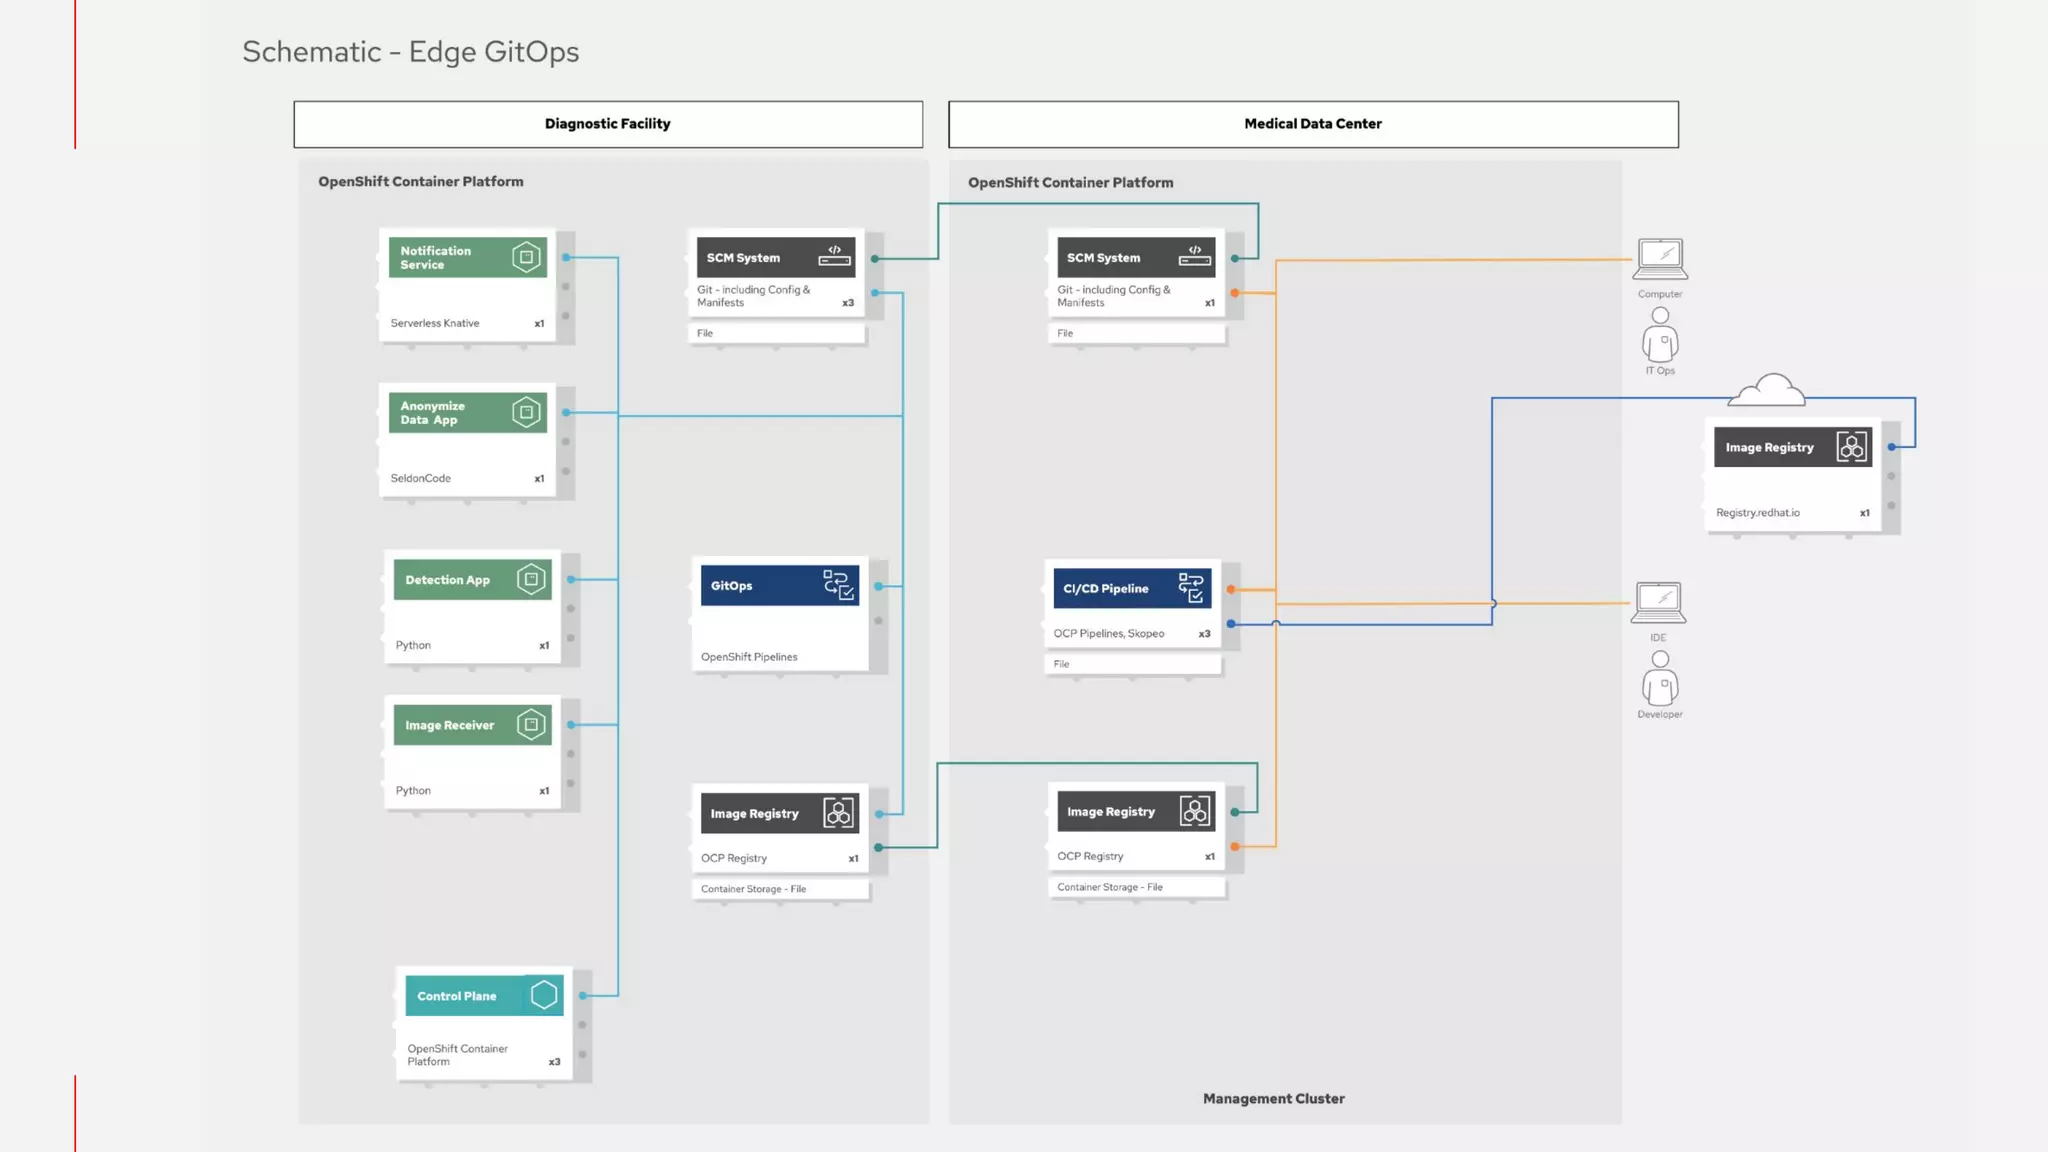Image resolution: width=2048 pixels, height=1152 pixels.
Task: Click the CI/CD Pipeline workflow icon
Action: [x=1191, y=588]
